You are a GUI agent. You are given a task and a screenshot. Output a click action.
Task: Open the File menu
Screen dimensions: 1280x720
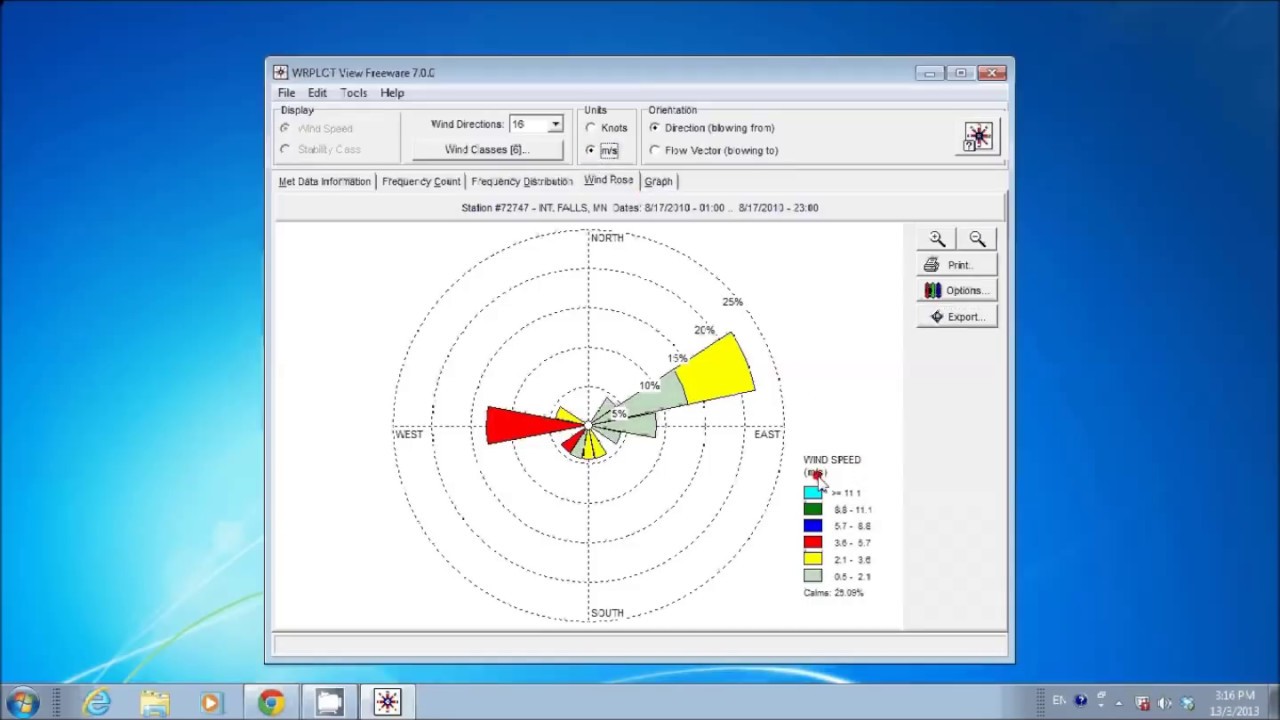click(x=286, y=93)
